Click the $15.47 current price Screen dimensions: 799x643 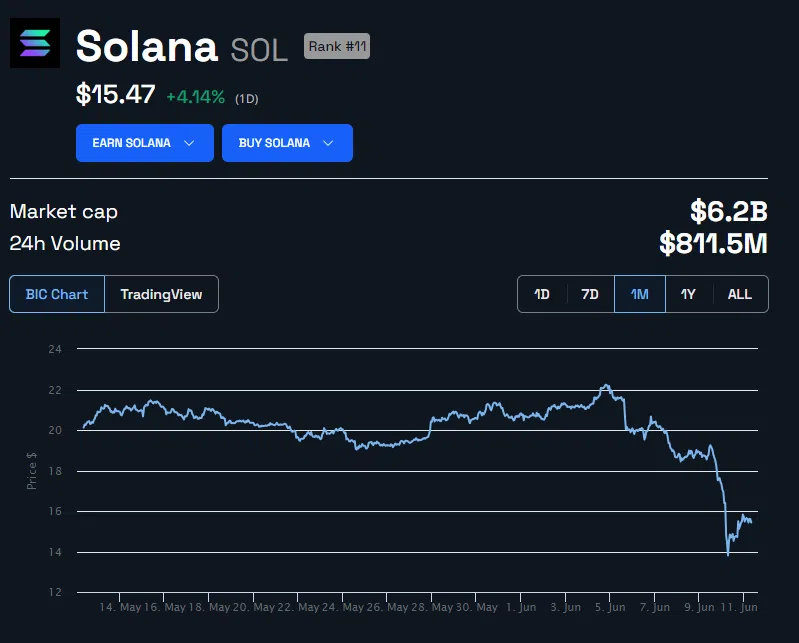[x=116, y=95]
